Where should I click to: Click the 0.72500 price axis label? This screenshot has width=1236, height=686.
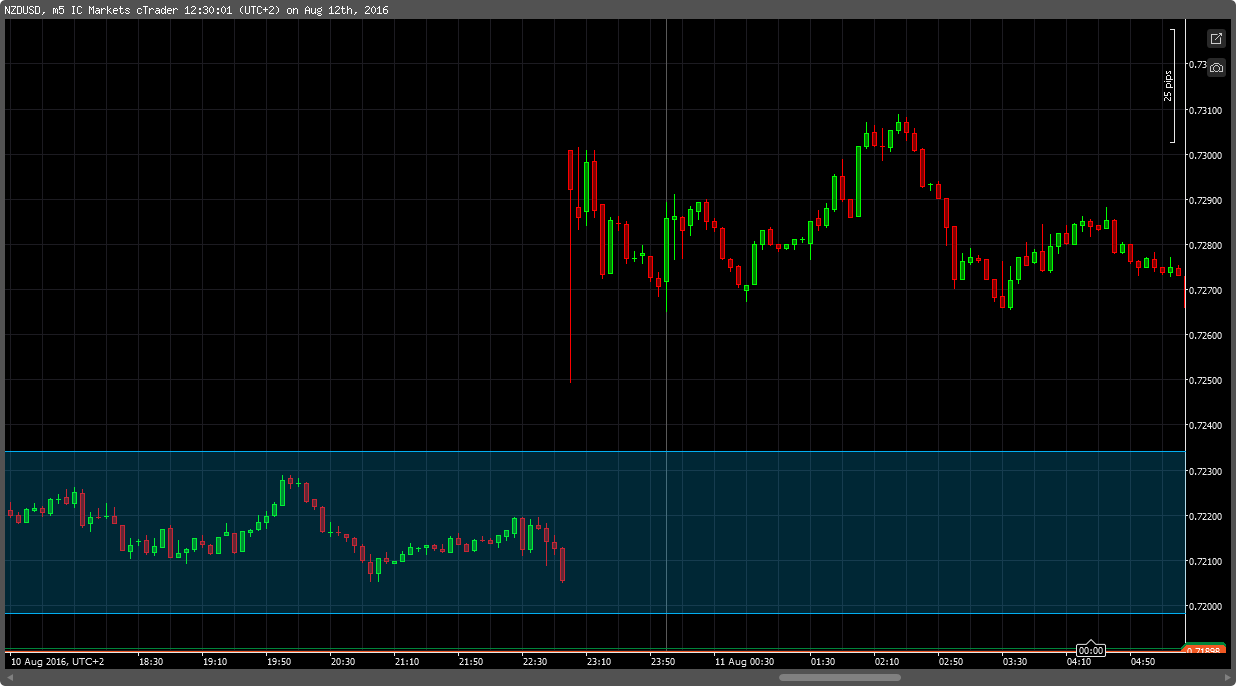pyautogui.click(x=1205, y=380)
